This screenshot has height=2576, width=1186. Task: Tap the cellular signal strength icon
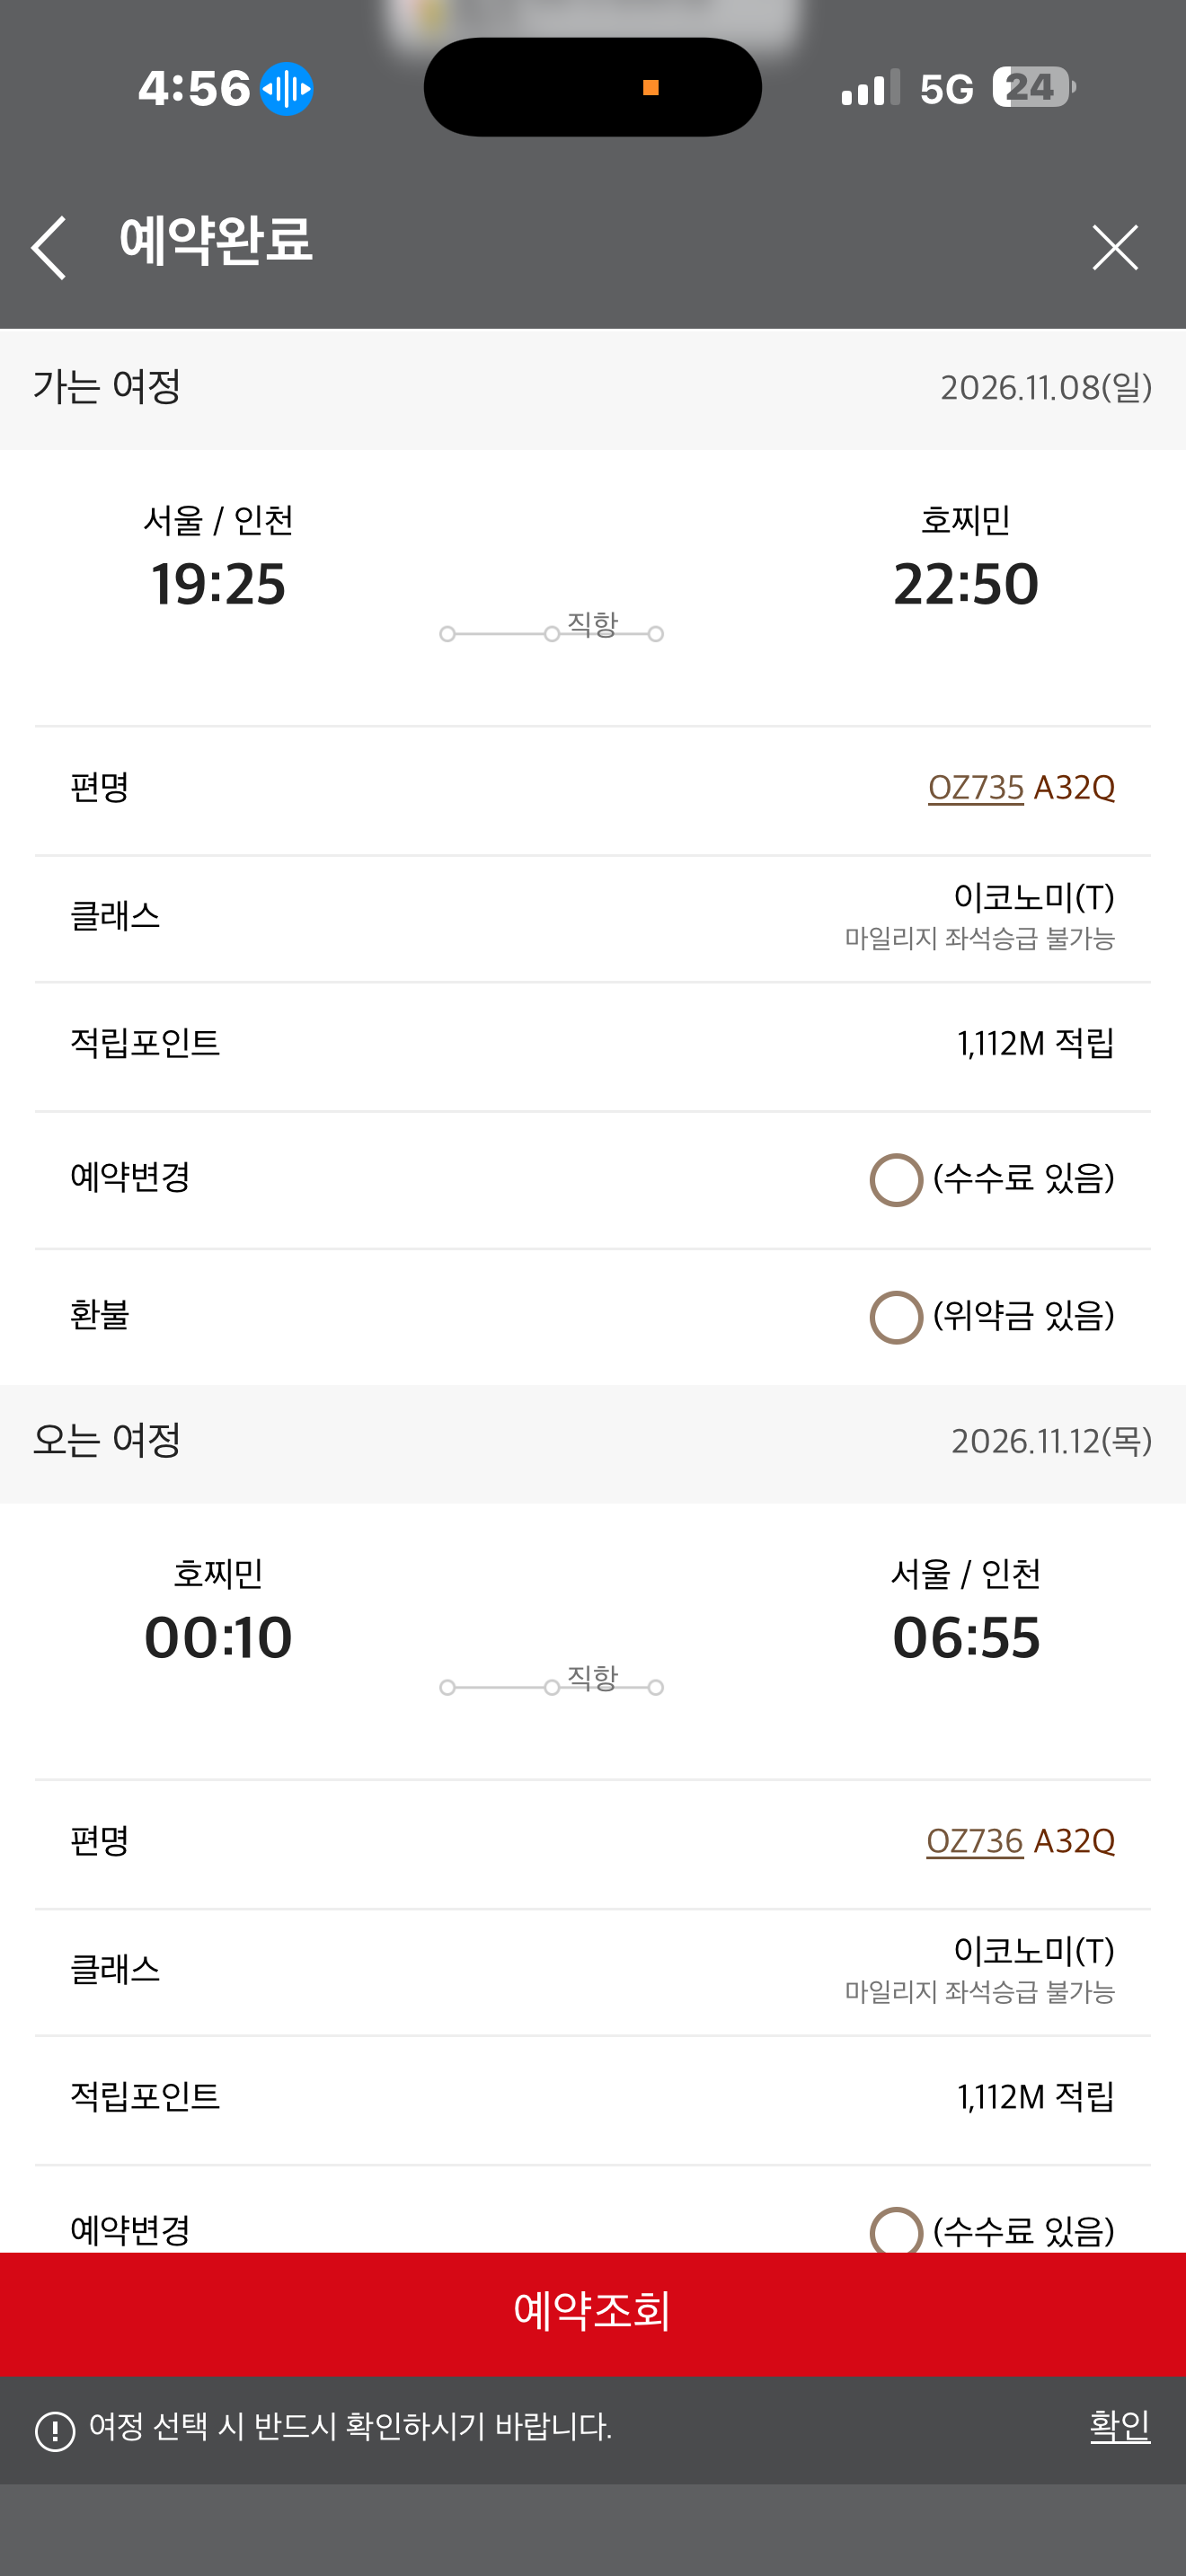coord(870,89)
